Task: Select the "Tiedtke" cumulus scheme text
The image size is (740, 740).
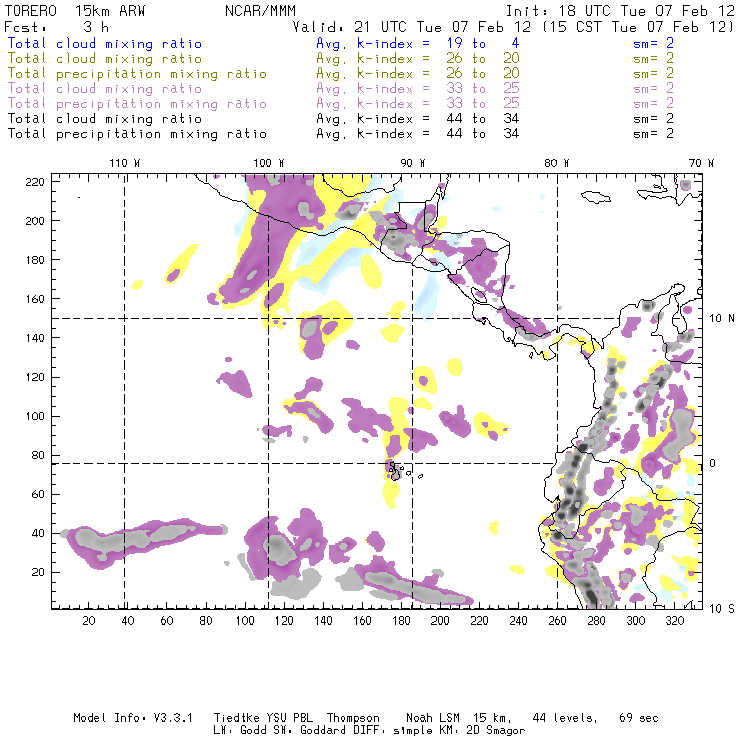Action: click(x=236, y=718)
